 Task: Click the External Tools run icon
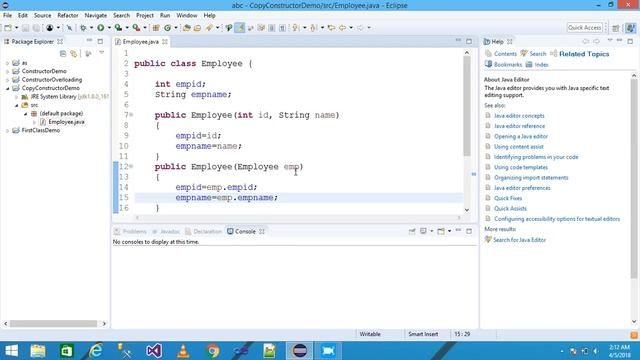(x=136, y=28)
